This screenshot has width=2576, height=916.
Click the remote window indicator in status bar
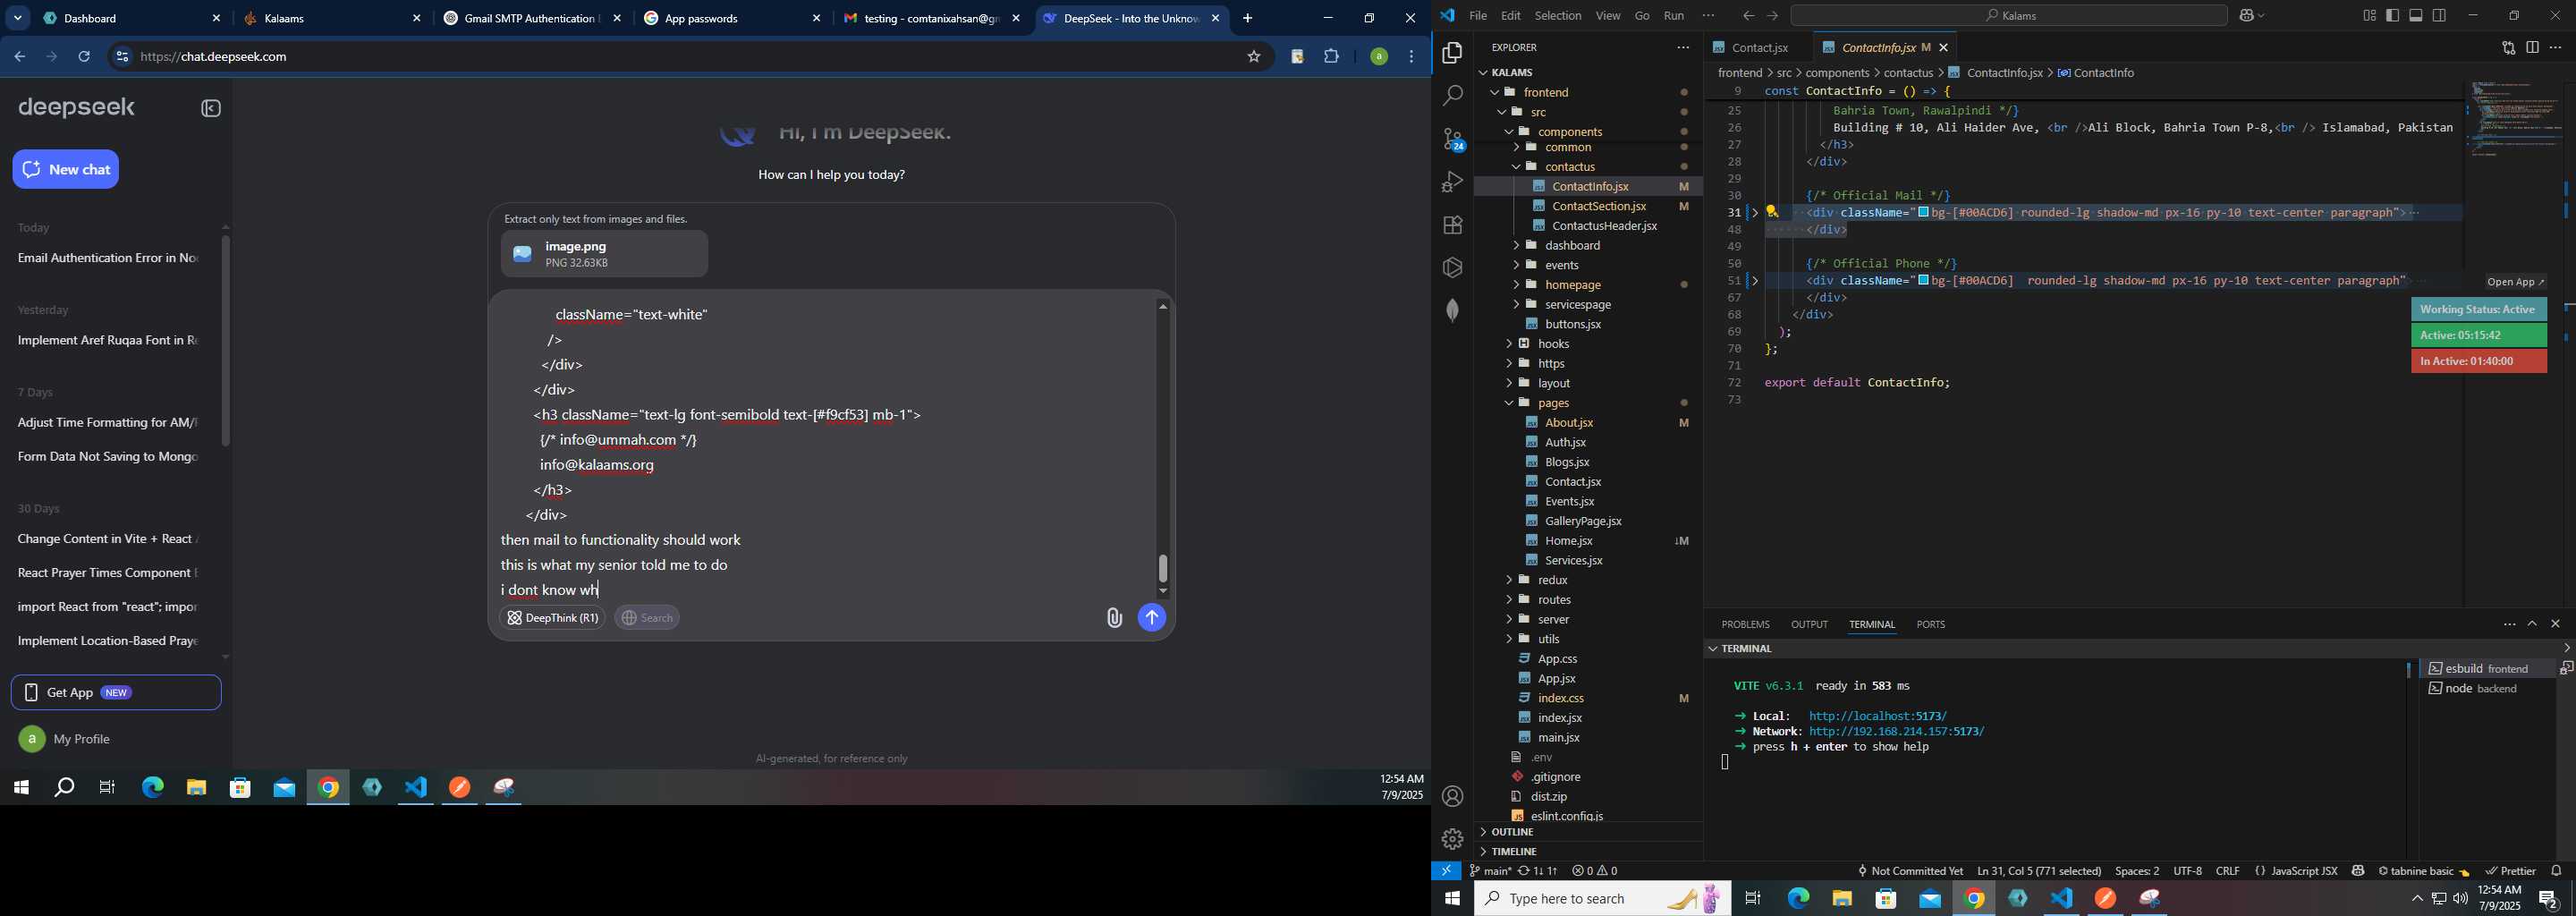[1446, 871]
